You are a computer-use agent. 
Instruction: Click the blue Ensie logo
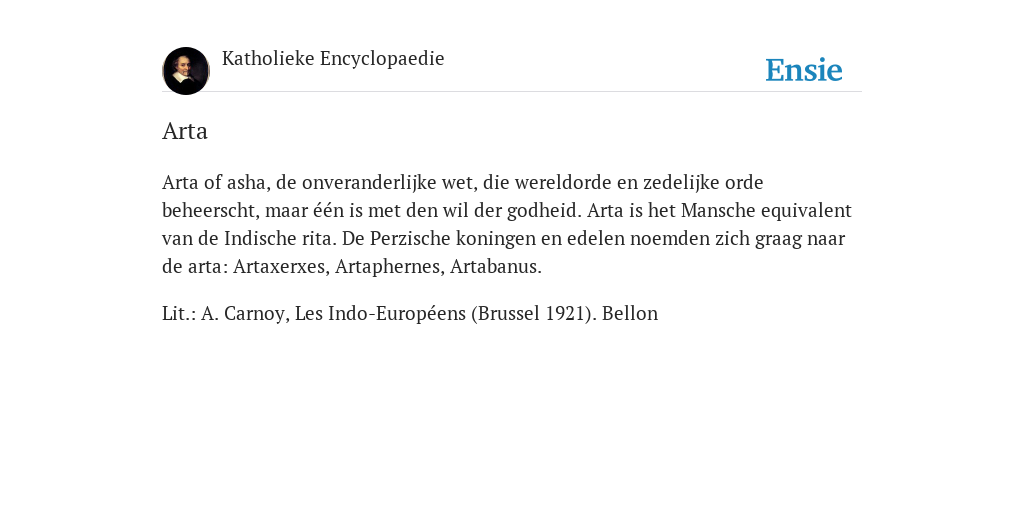pos(804,70)
